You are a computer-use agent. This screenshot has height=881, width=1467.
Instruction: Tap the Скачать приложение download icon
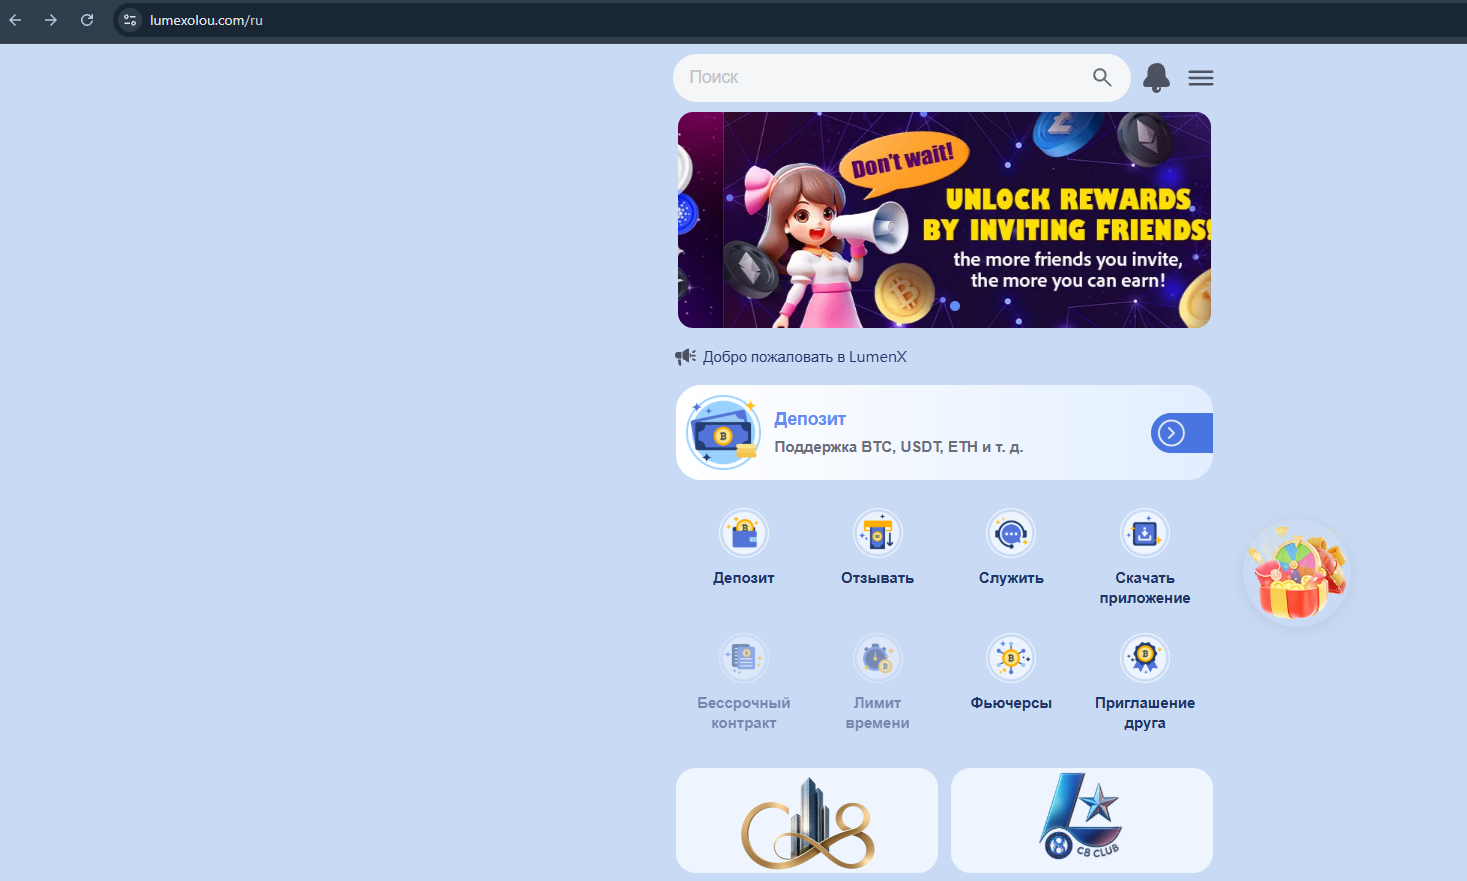click(1145, 534)
